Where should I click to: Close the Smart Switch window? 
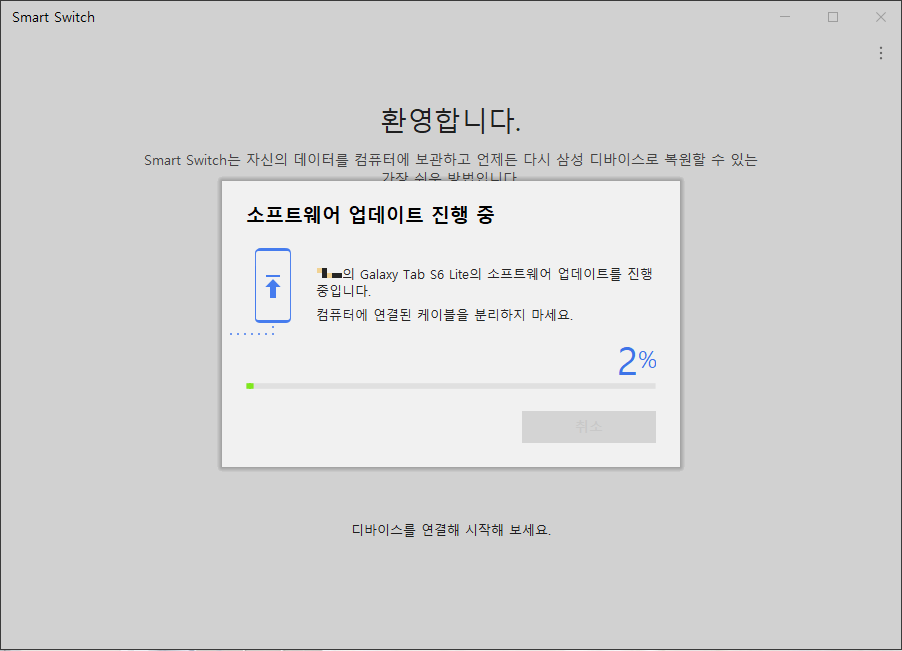881,17
